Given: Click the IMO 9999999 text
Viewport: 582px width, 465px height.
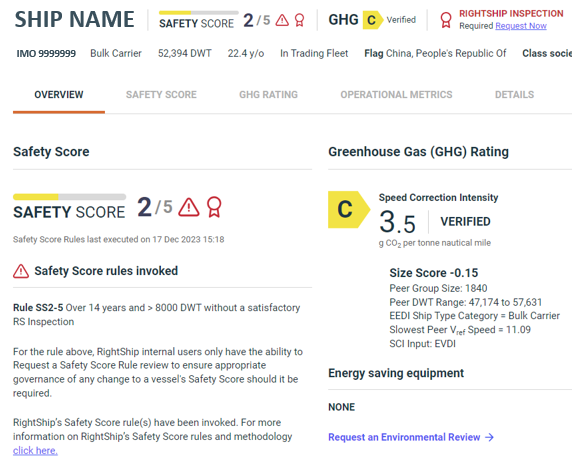Looking at the screenshot, I should click(46, 53).
